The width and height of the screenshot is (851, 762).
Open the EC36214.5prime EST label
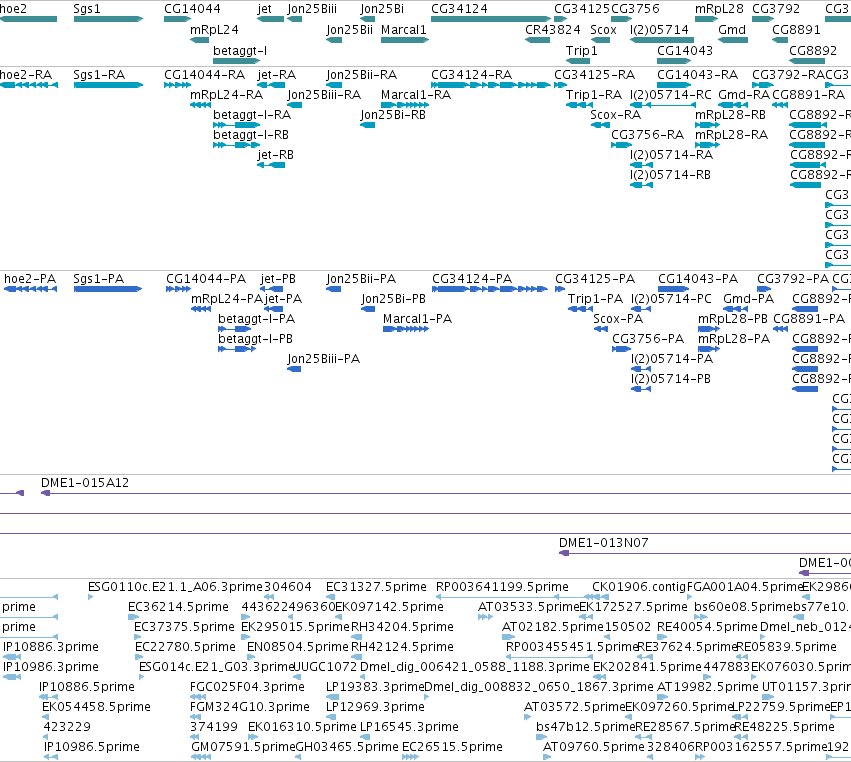click(179, 607)
